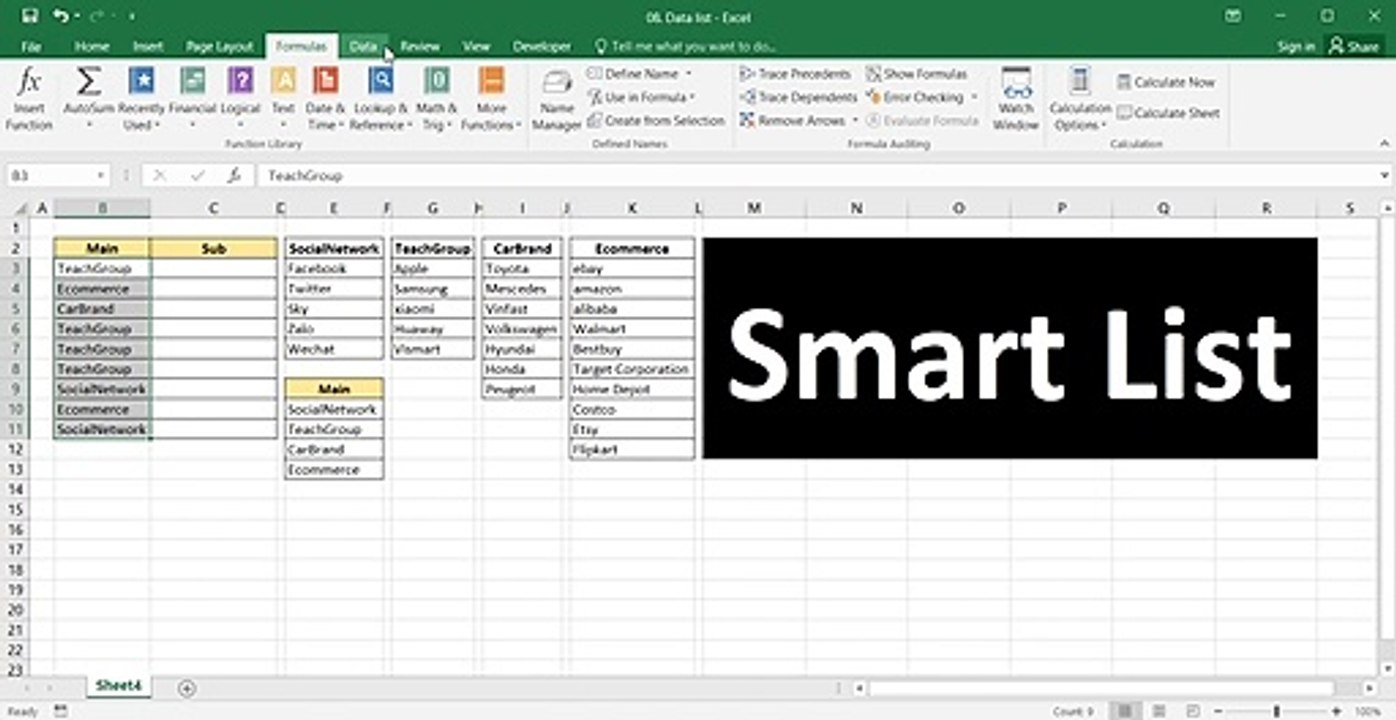Click the Name Box field
Screen dimensions: 1396x720
point(50,175)
